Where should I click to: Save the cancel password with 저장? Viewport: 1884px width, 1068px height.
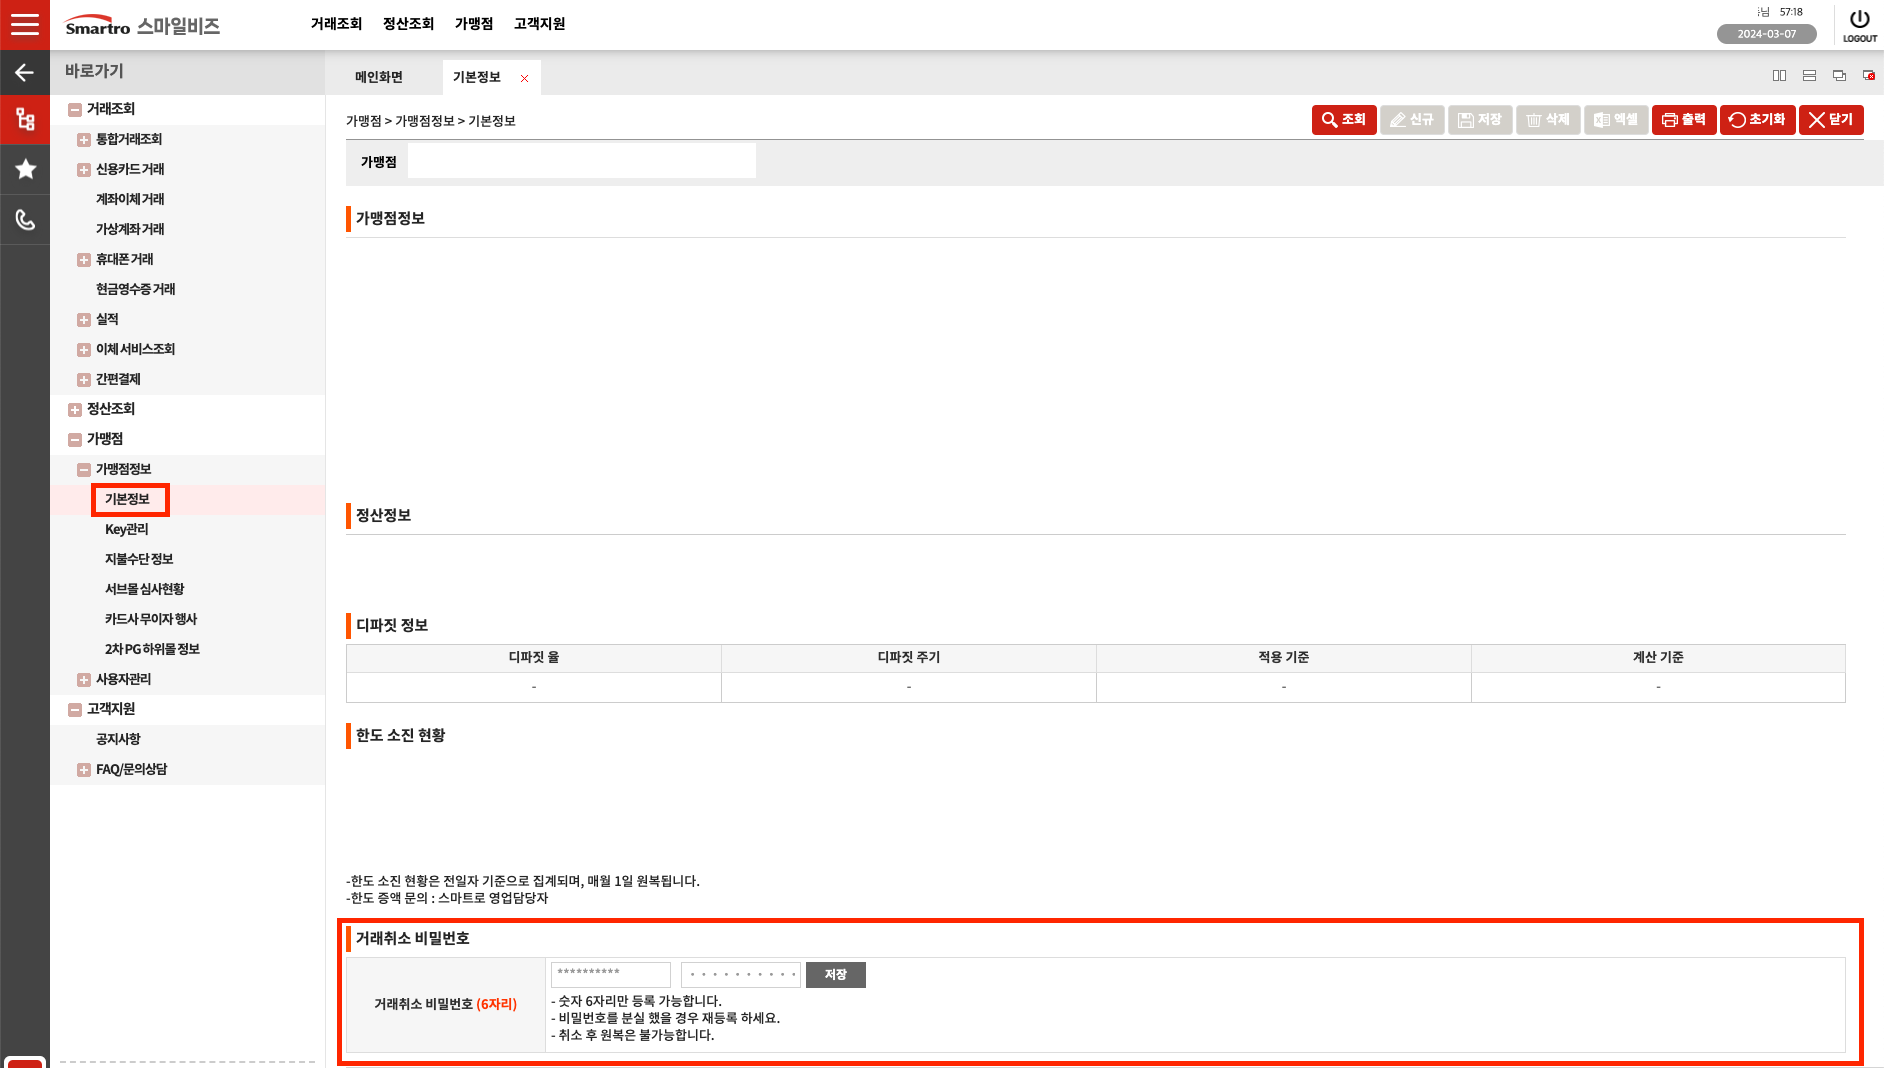pyautogui.click(x=836, y=975)
